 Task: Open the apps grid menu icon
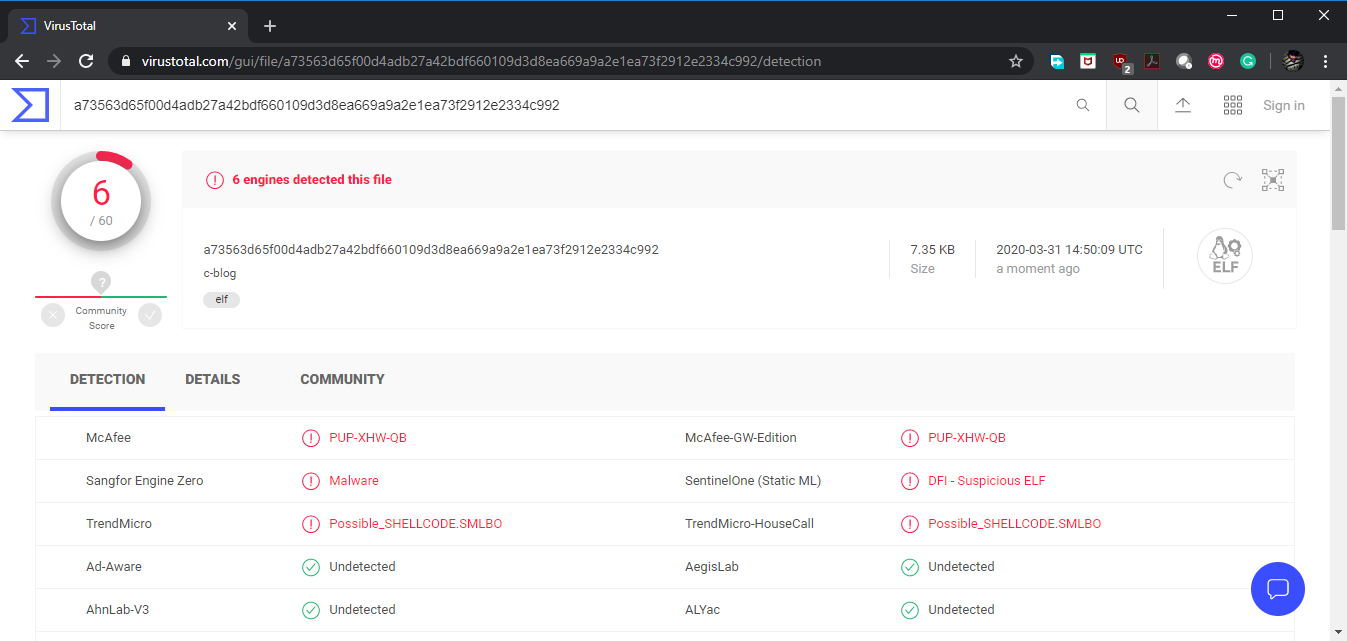point(1233,105)
